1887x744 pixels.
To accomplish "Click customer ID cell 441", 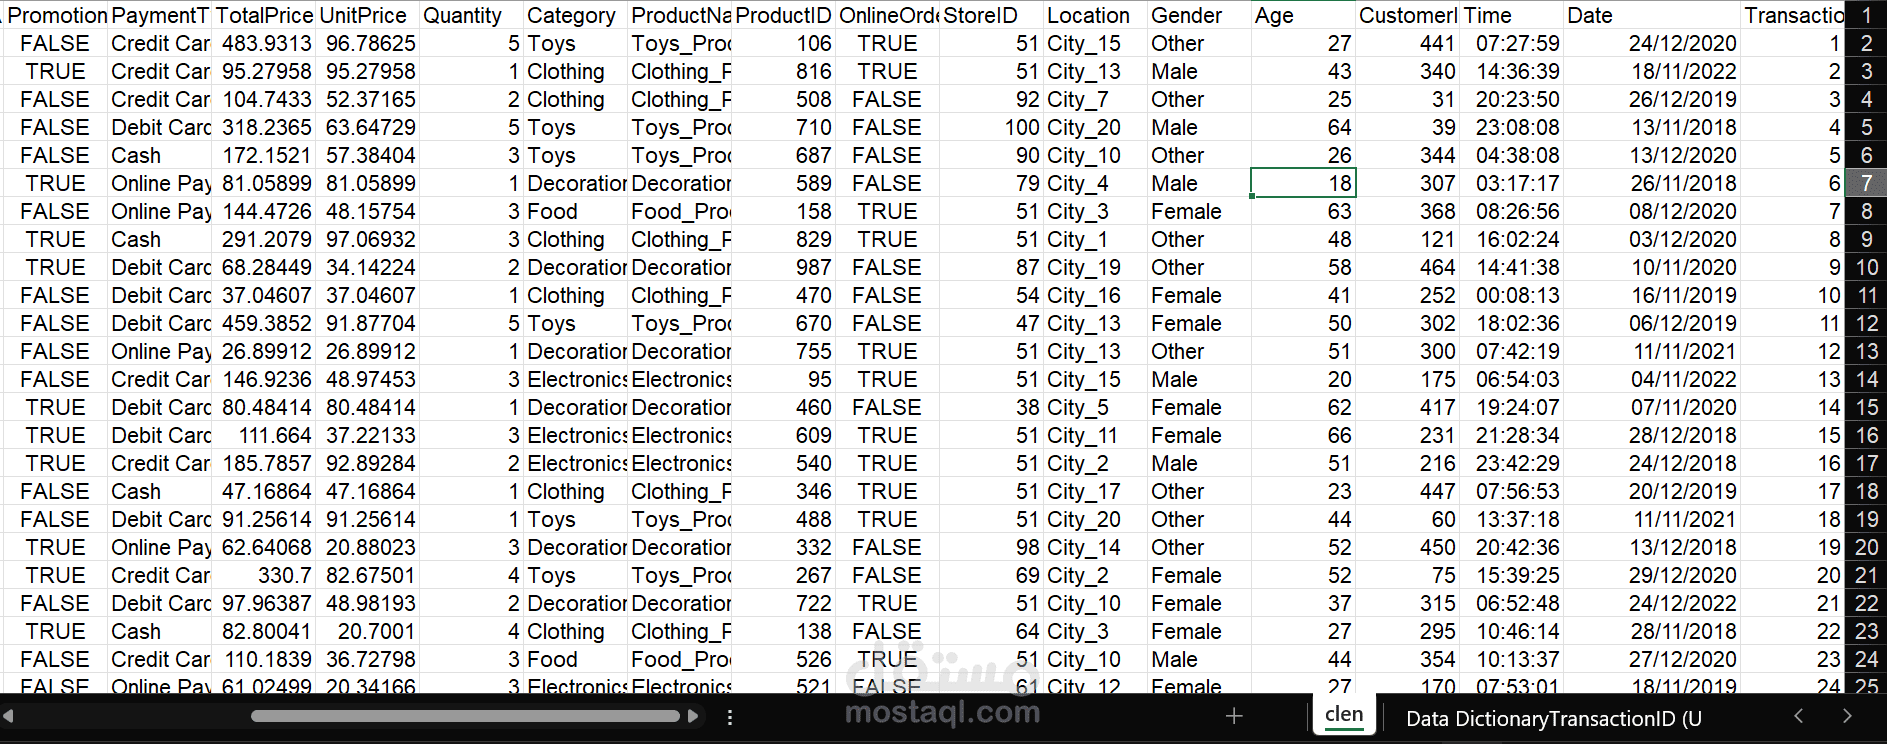I will [x=1407, y=44].
